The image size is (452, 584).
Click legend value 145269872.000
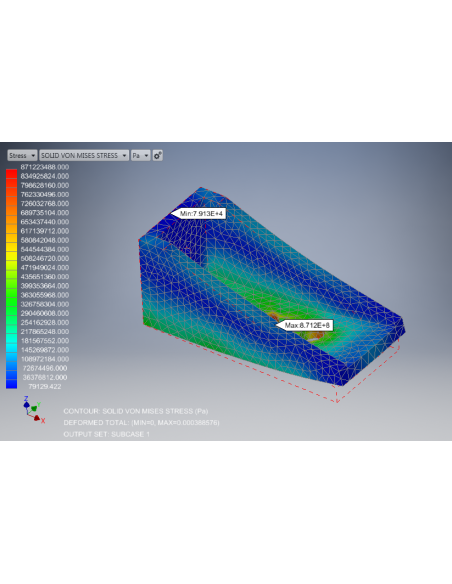point(45,350)
